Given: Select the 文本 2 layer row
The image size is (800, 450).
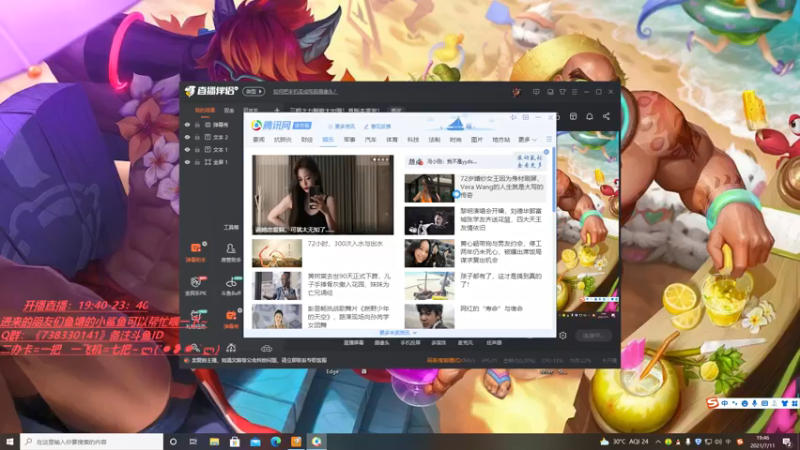Looking at the screenshot, I should click(212, 137).
